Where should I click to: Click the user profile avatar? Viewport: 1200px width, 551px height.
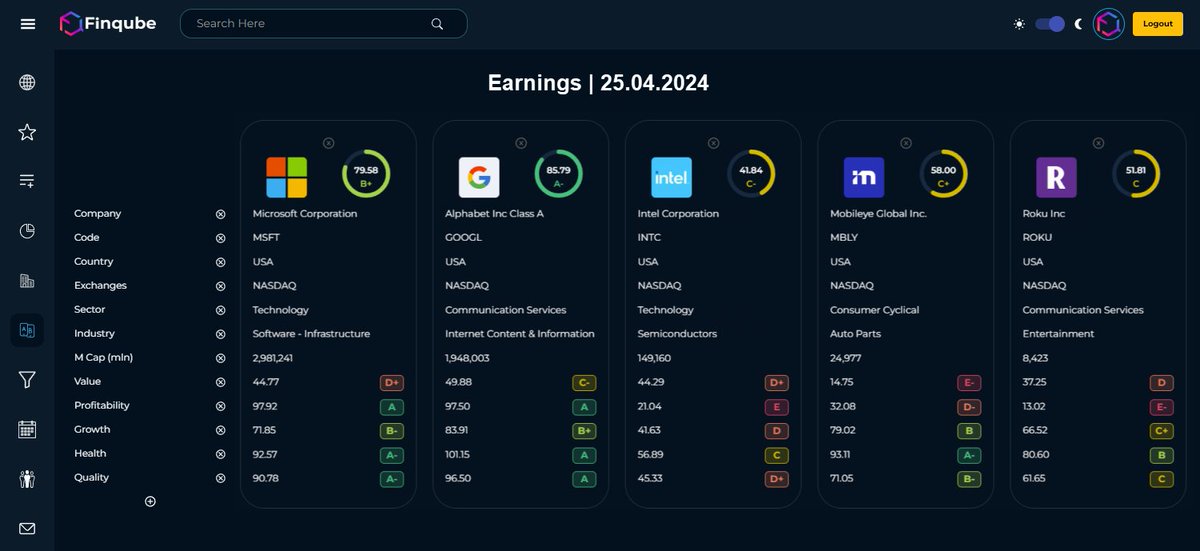coord(1109,24)
